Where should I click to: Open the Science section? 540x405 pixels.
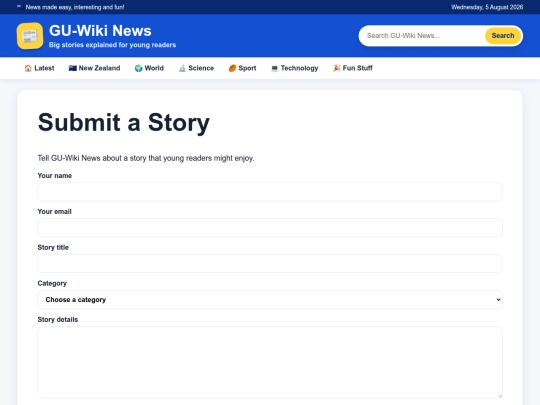[x=196, y=68]
